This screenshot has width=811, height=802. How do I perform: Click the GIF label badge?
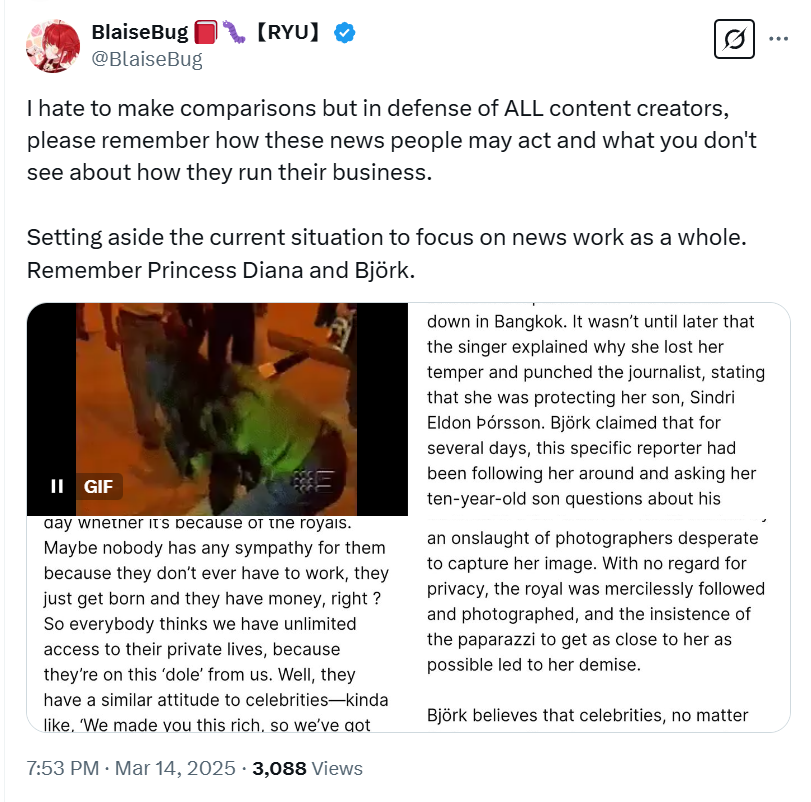[99, 486]
